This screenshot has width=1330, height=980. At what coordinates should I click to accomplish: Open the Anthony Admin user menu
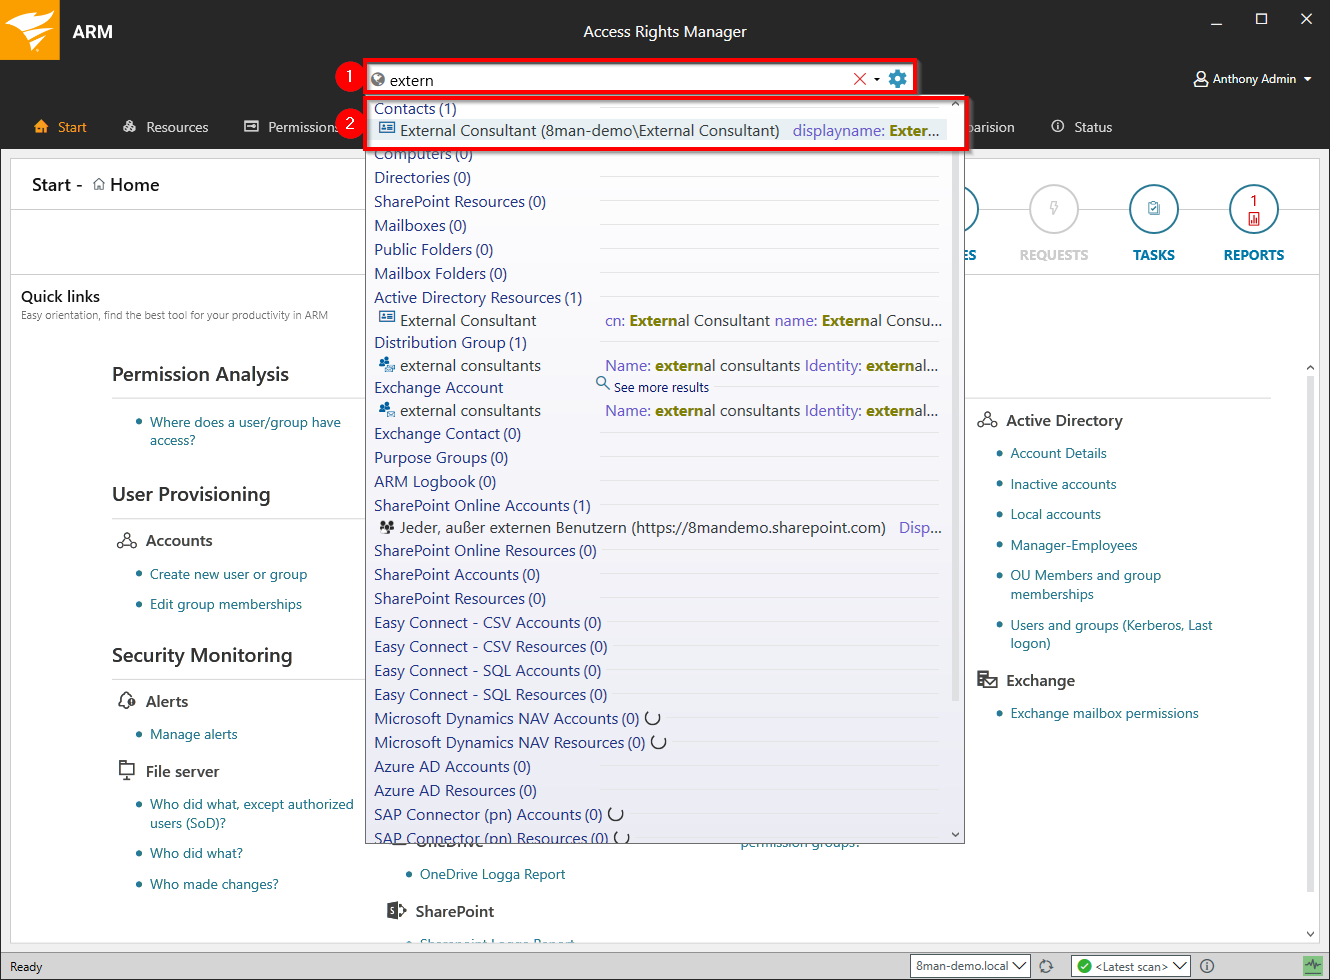pos(1252,79)
